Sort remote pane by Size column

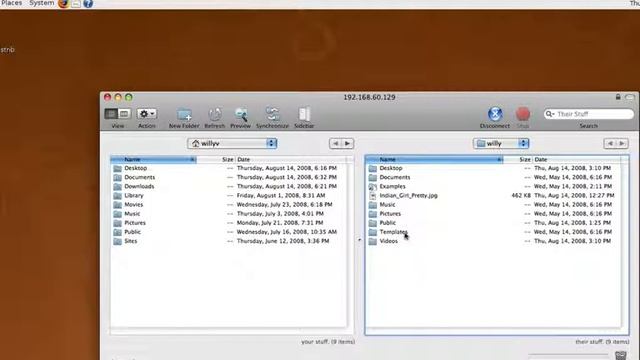pyautogui.click(x=518, y=160)
